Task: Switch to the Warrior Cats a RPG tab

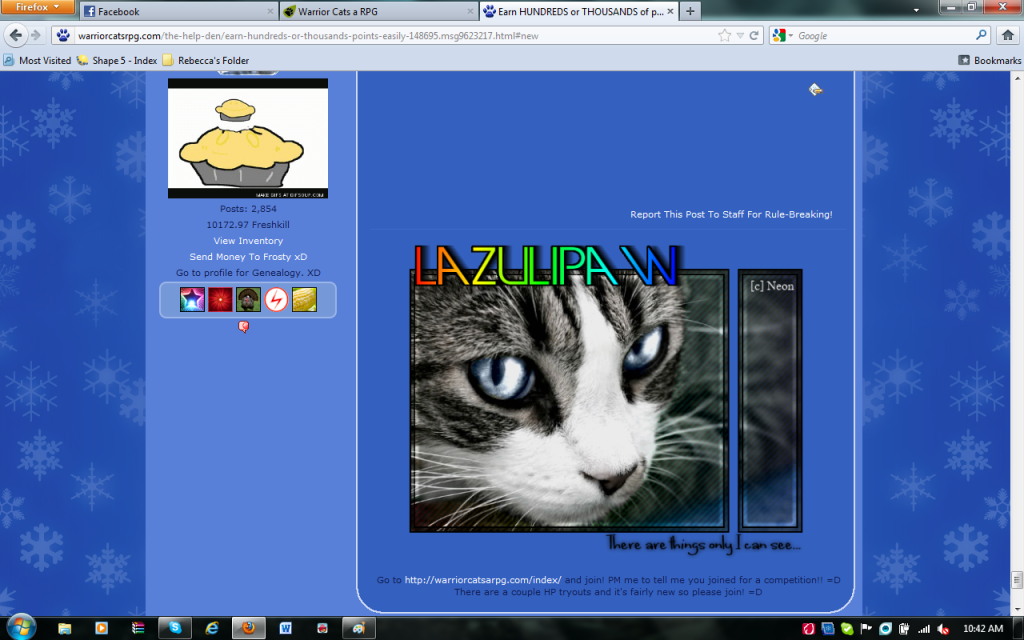Action: pyautogui.click(x=375, y=12)
